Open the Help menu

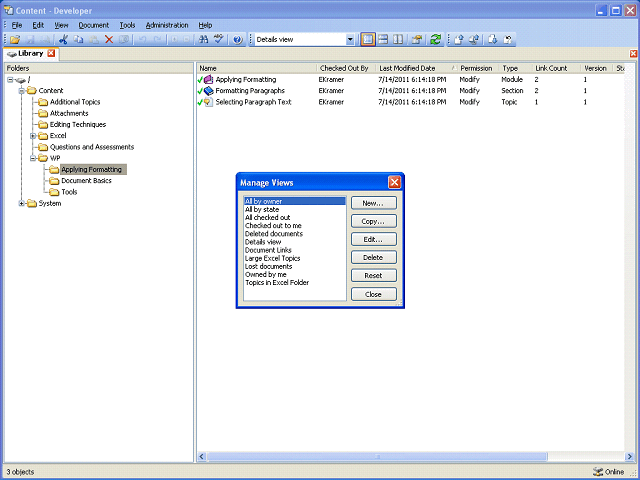coord(205,25)
